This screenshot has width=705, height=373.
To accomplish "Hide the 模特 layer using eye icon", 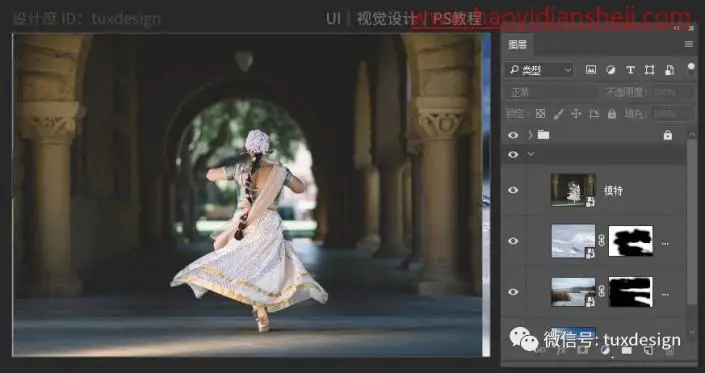I will tap(513, 190).
